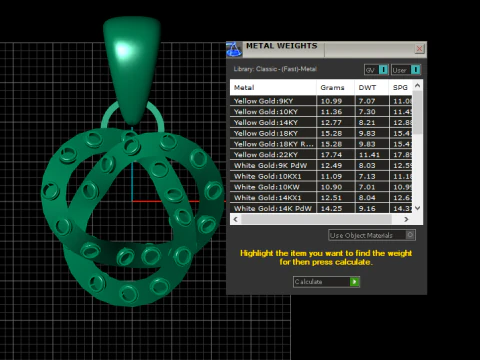
Task: Select the White Gold:9K PdW row
Action: [321, 165]
